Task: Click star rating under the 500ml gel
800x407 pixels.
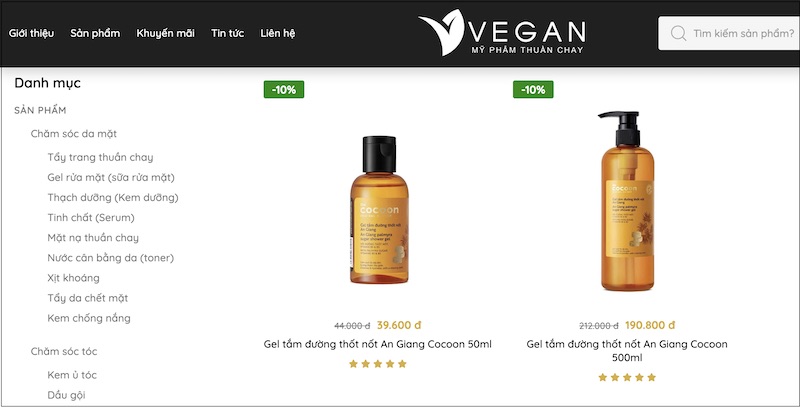Action: click(627, 377)
